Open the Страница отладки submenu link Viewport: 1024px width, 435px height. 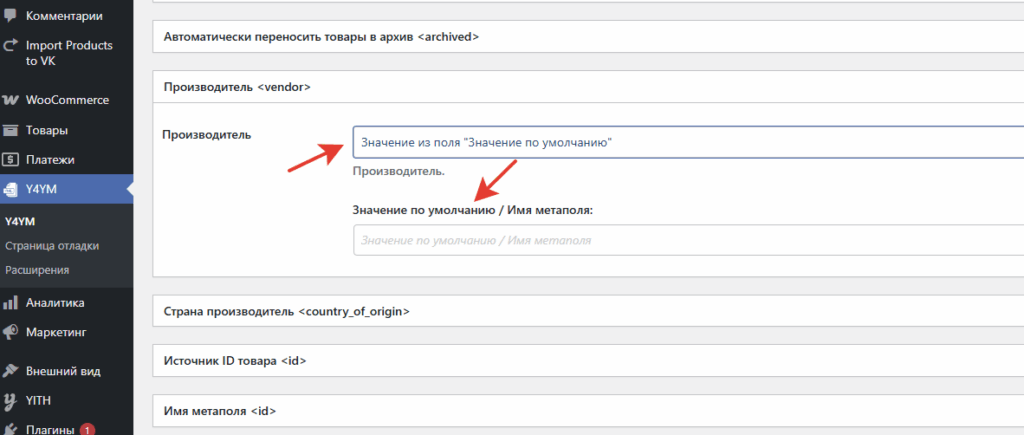51,246
